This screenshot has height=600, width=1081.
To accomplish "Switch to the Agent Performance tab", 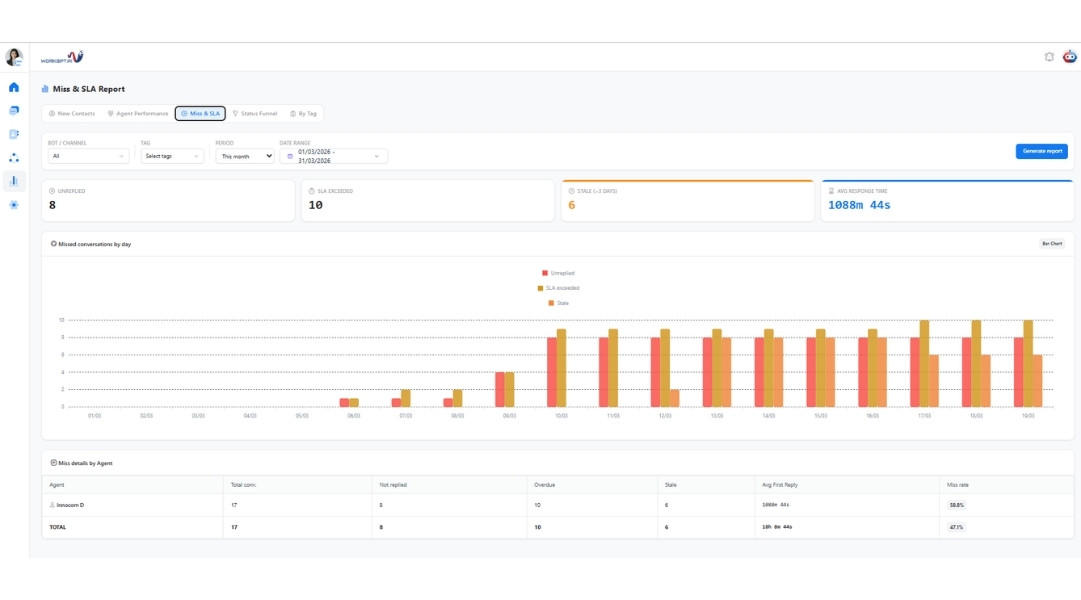I will tap(138, 114).
